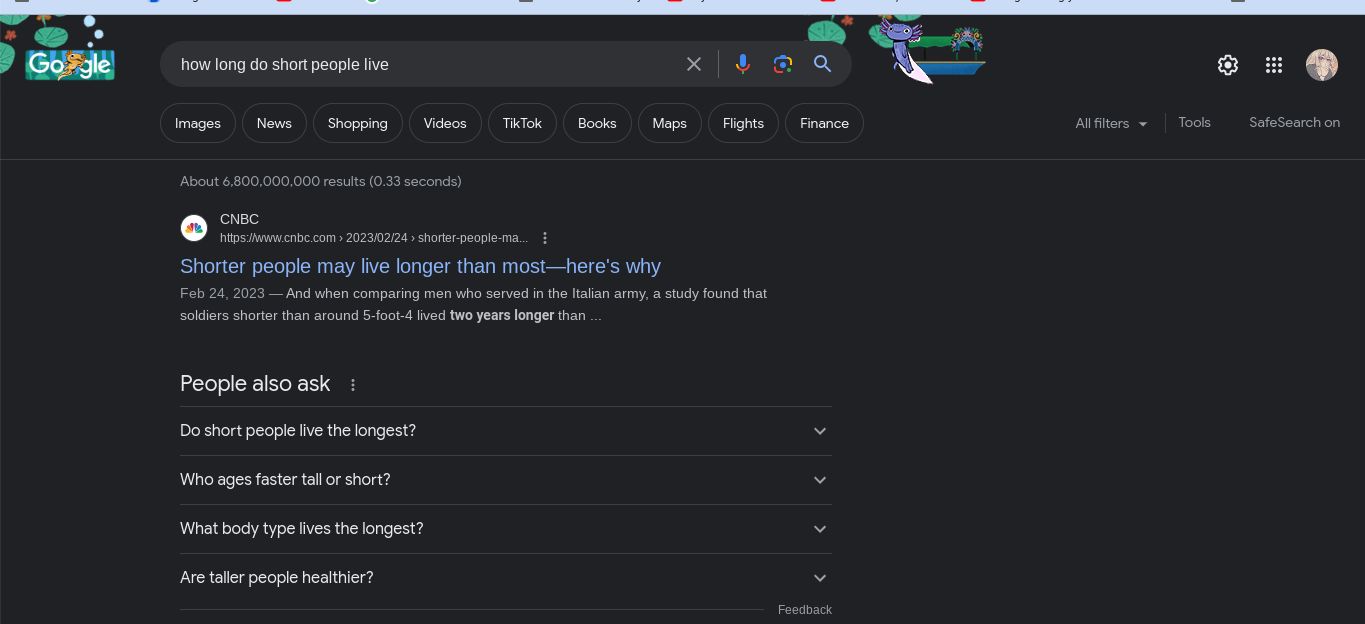The width and height of the screenshot is (1365, 624).
Task: Select the Videos filter tab
Action: [x=445, y=123]
